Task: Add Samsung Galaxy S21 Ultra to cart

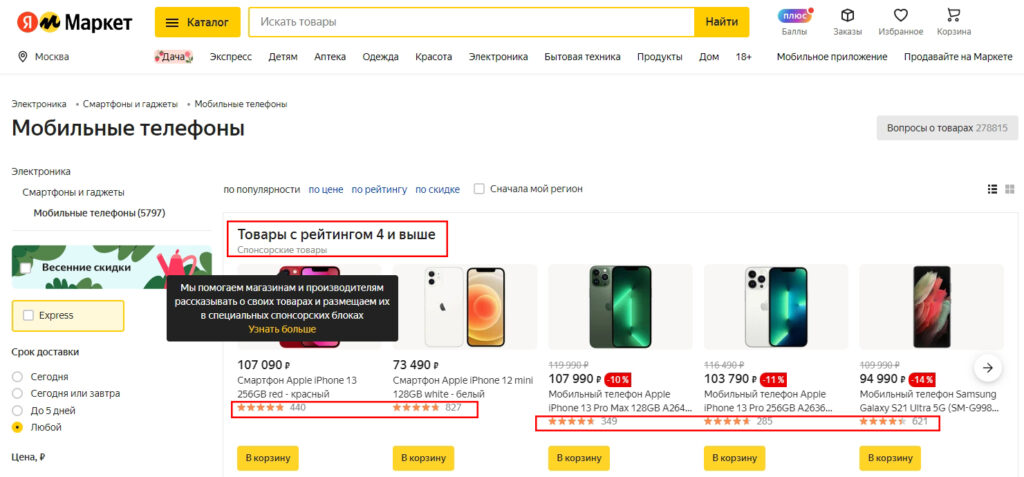Action: (889, 458)
